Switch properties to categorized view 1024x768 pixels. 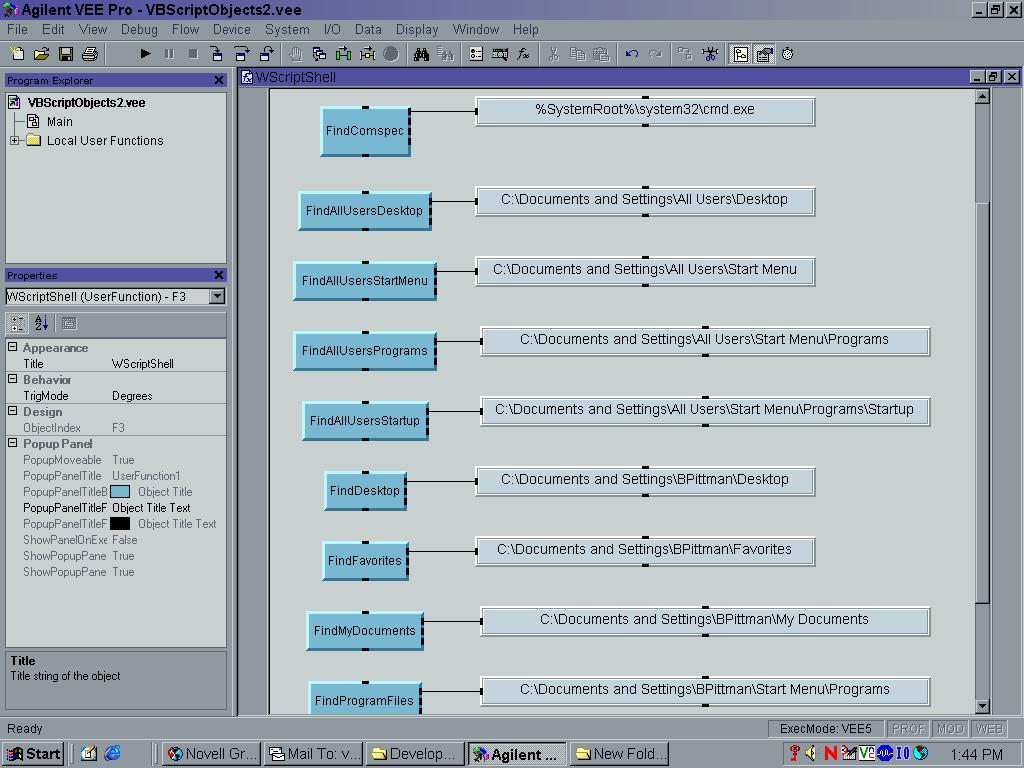[x=18, y=323]
